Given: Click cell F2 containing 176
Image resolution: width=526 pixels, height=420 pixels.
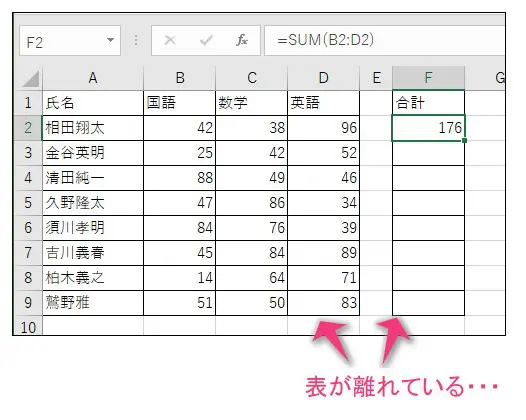Looking at the screenshot, I should pos(428,128).
